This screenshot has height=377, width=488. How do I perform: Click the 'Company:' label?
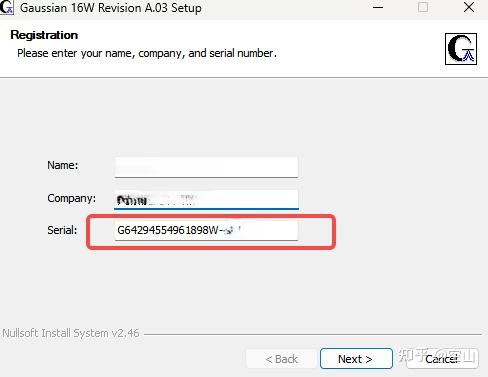click(71, 198)
